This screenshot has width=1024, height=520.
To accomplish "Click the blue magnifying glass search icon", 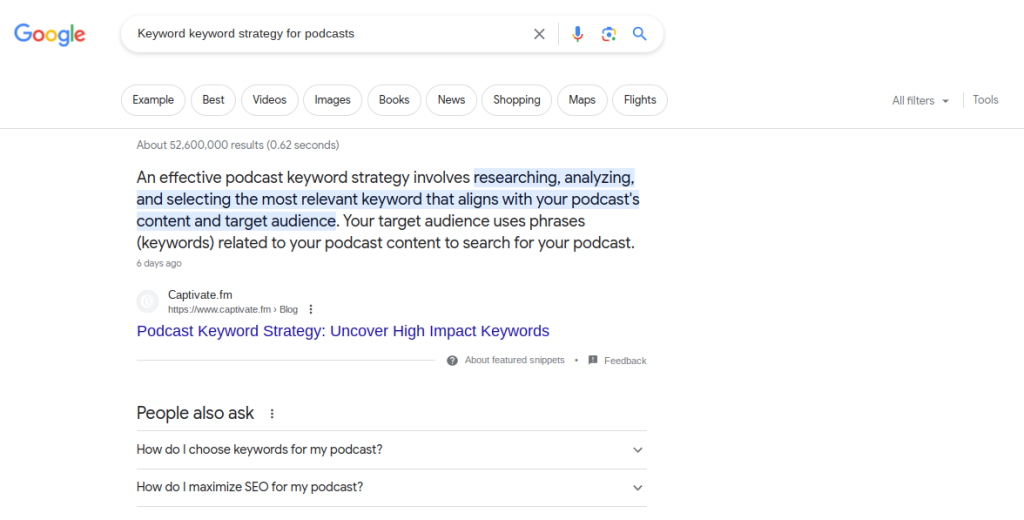I will (x=639, y=34).
